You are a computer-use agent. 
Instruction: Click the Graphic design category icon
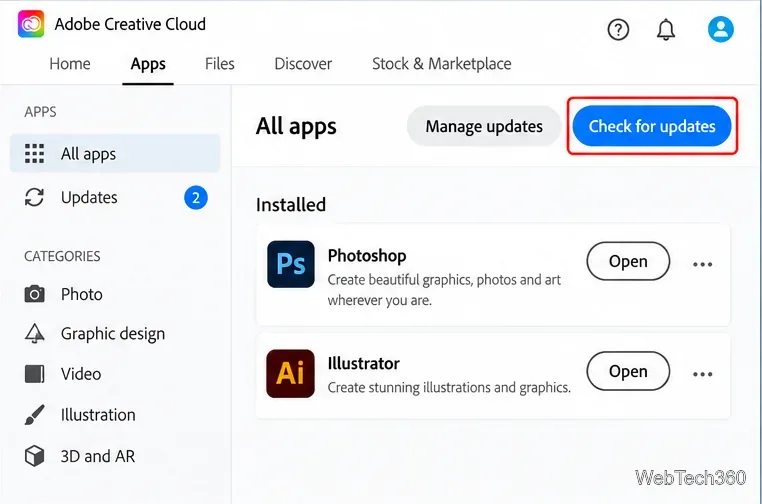(x=35, y=333)
